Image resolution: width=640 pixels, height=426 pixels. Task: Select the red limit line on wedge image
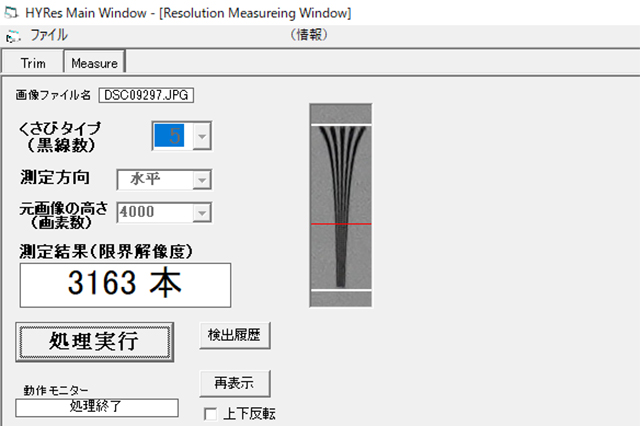tap(341, 225)
